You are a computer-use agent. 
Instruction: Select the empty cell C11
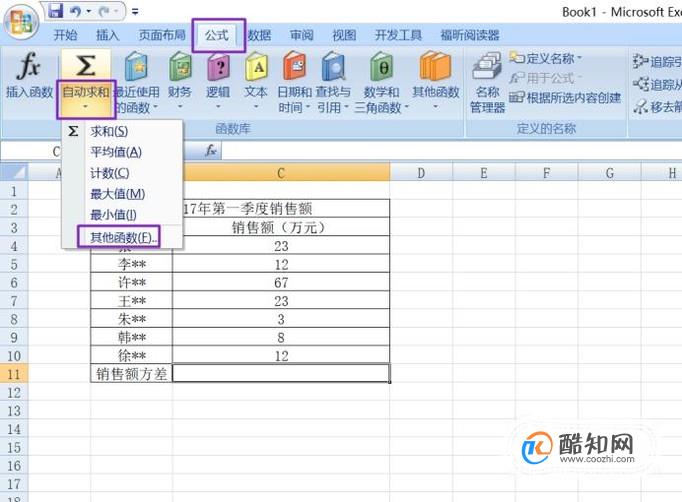pyautogui.click(x=281, y=374)
